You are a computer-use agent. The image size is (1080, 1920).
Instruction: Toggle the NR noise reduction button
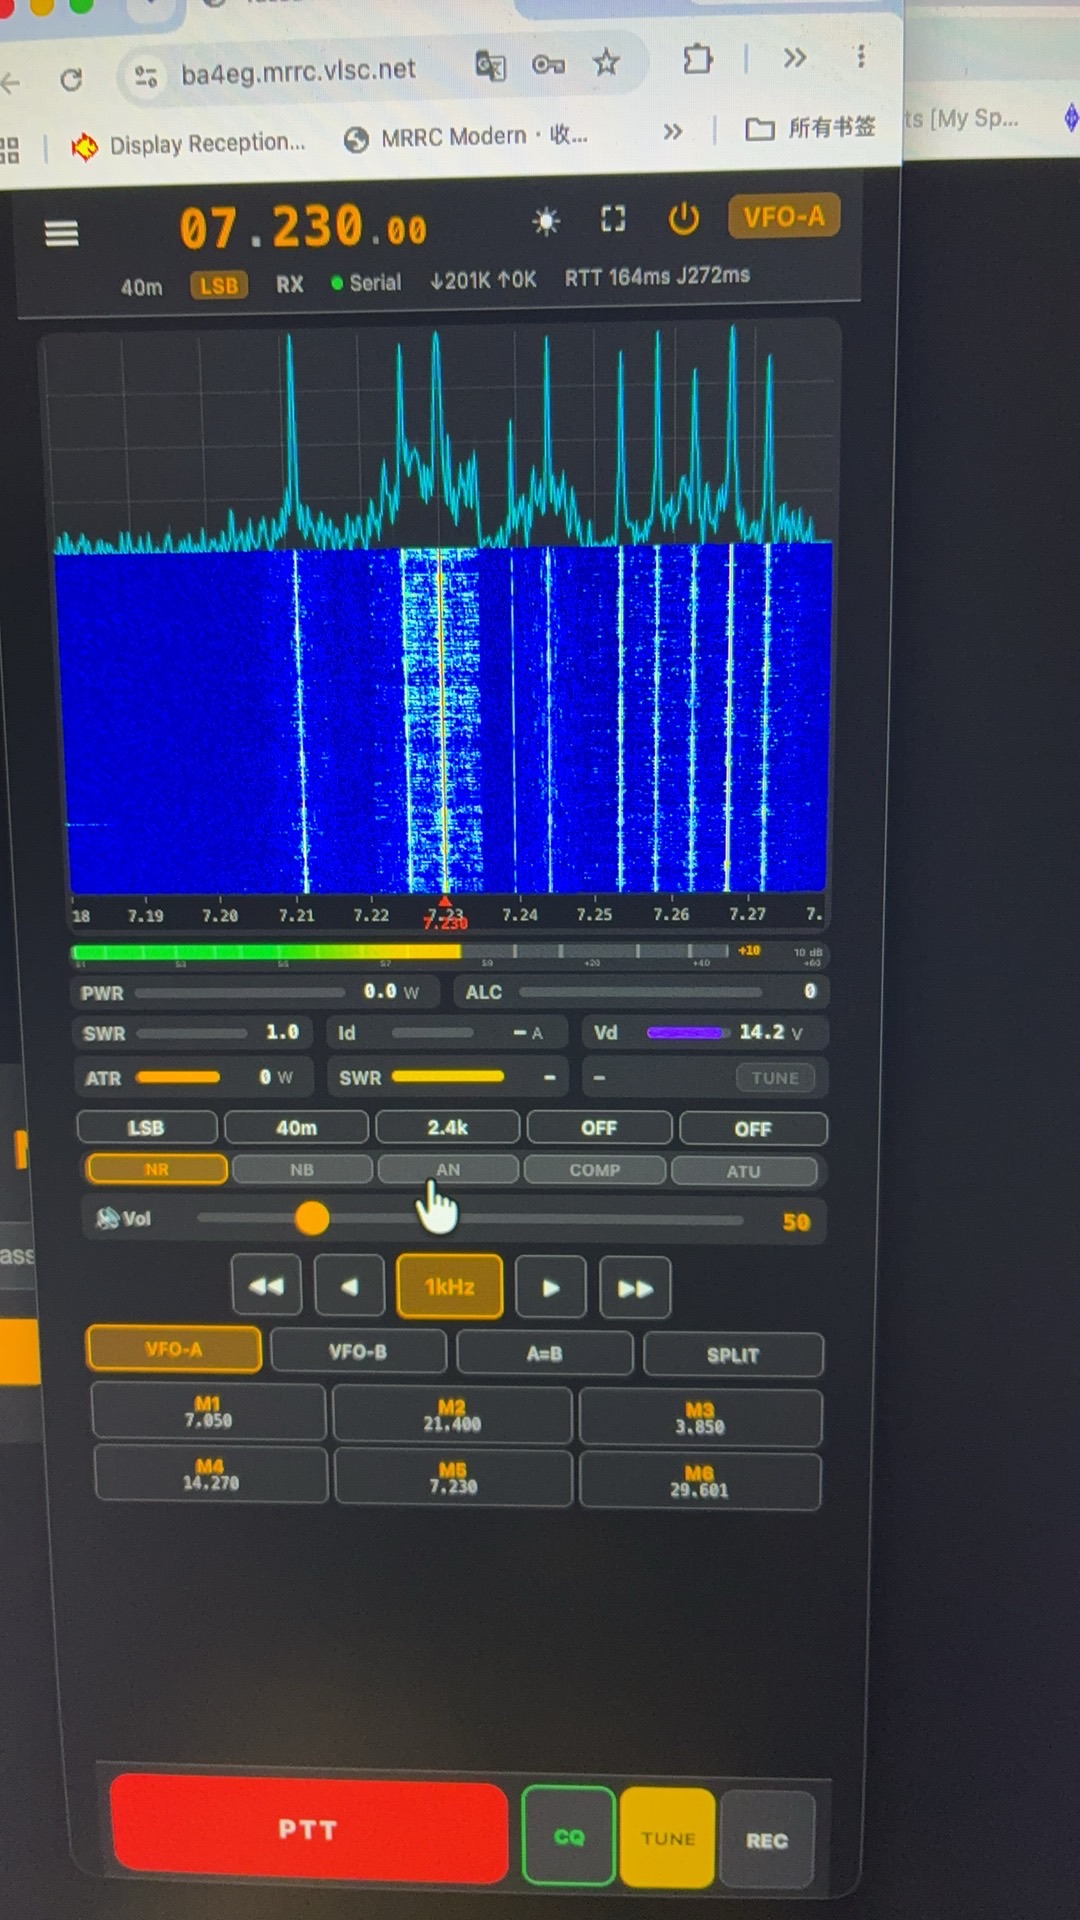157,1169
